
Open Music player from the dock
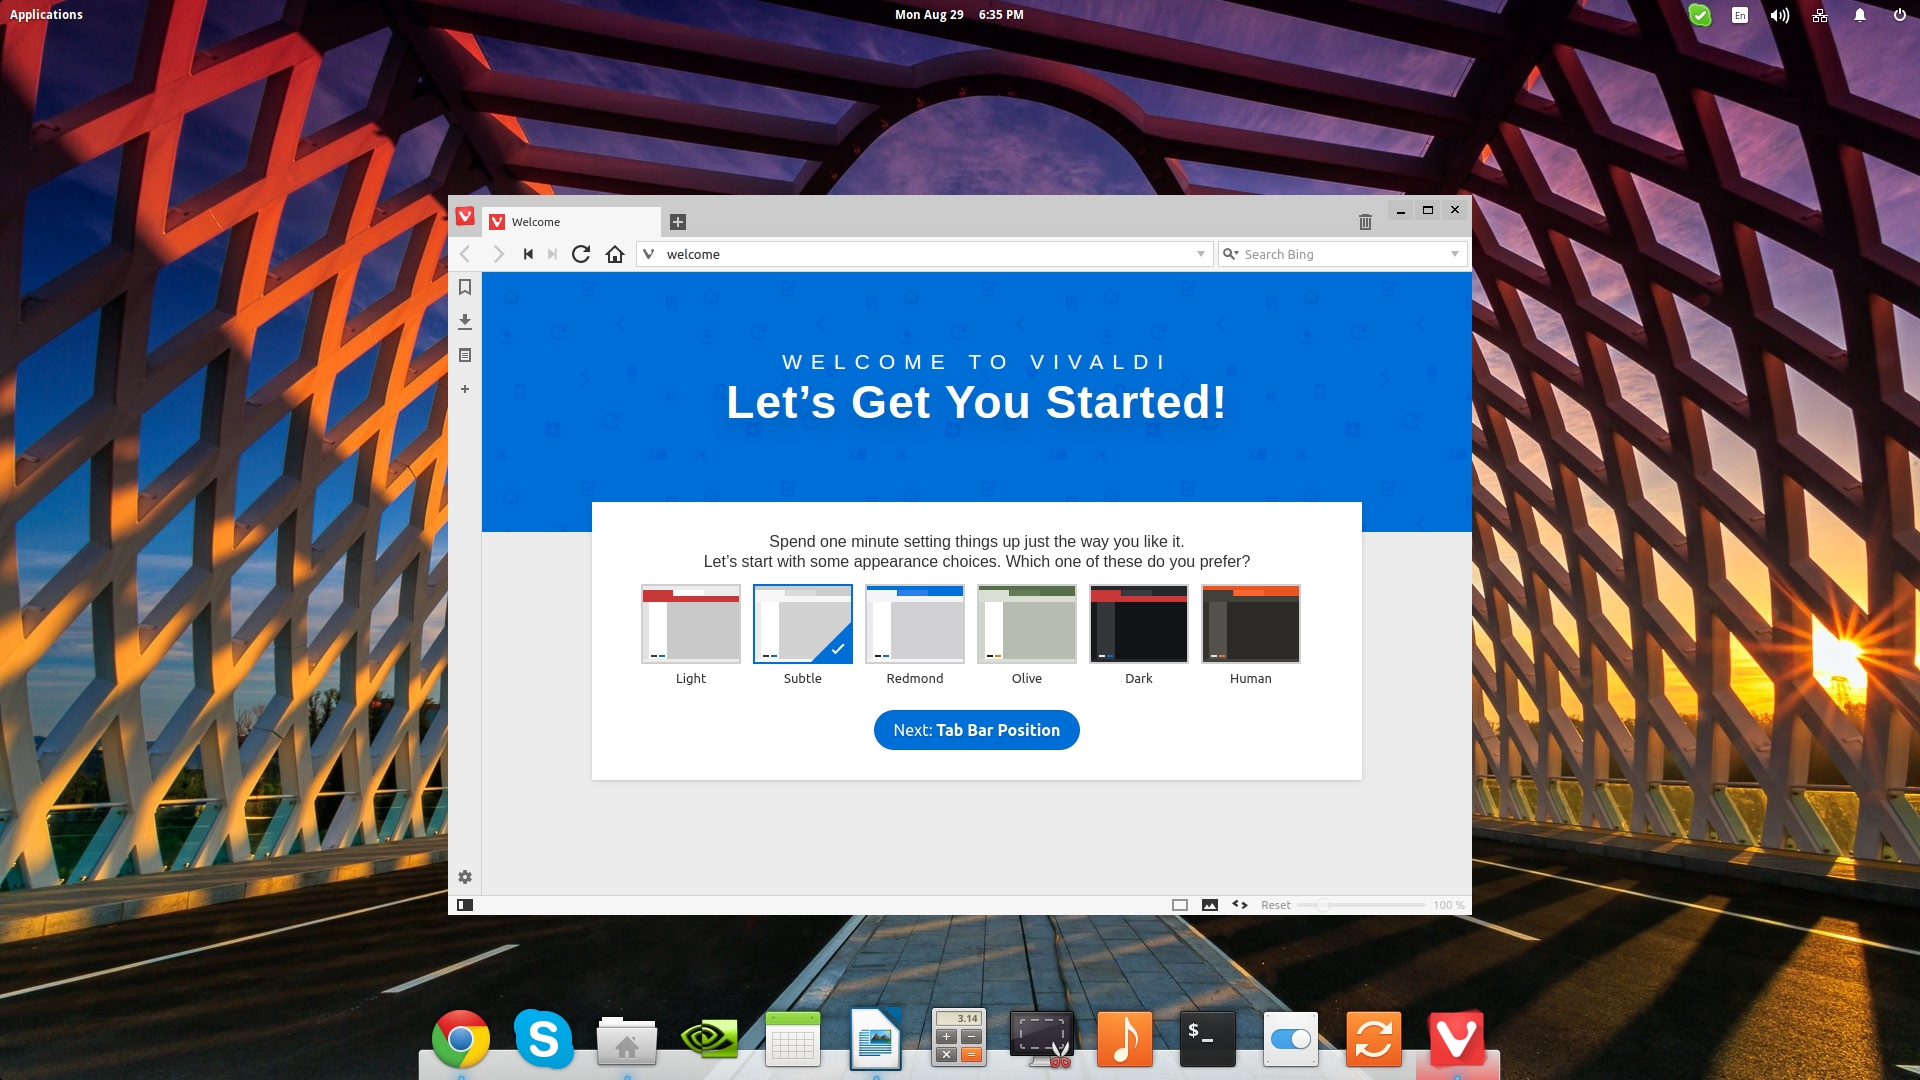pos(1125,1039)
